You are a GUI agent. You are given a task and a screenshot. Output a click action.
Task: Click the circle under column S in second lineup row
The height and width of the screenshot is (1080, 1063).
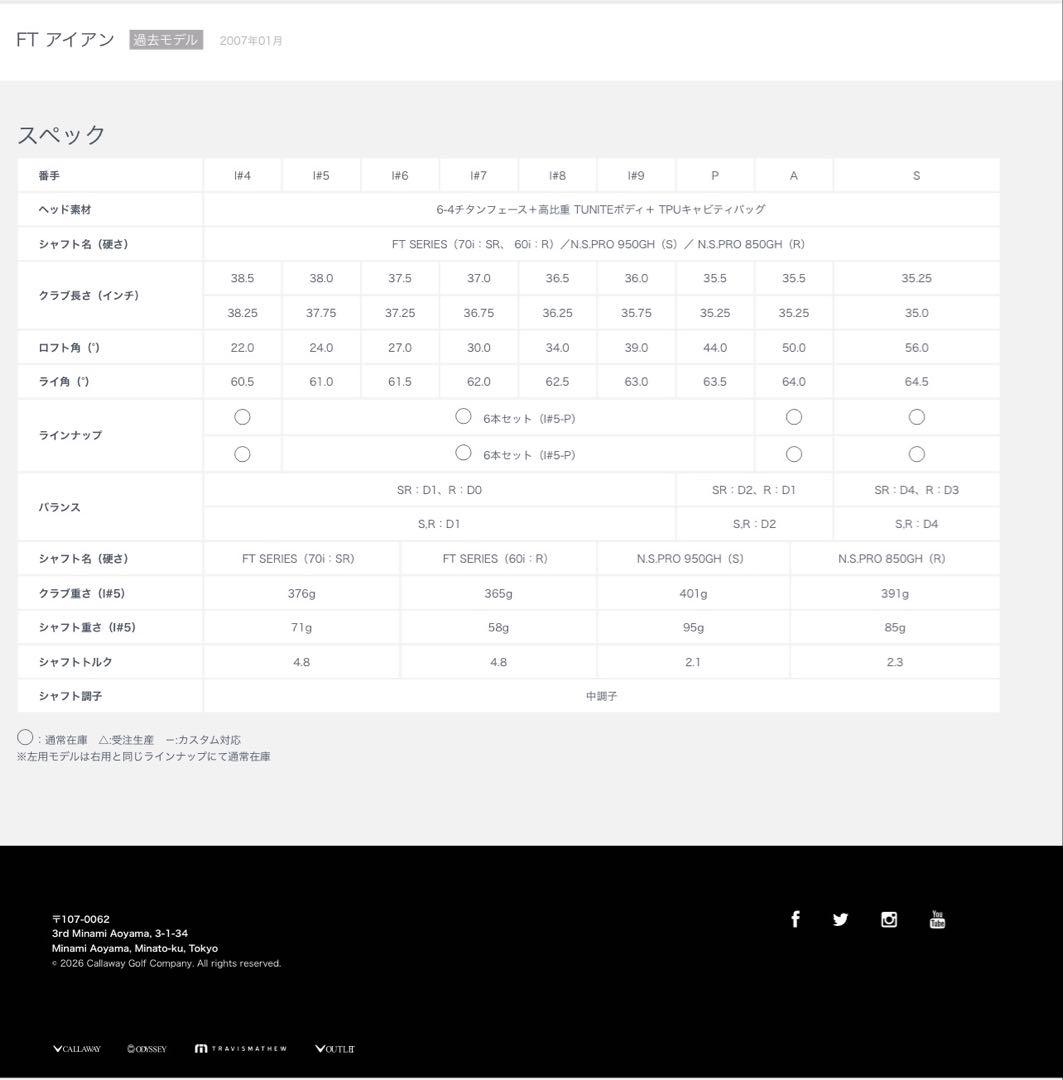[916, 454]
